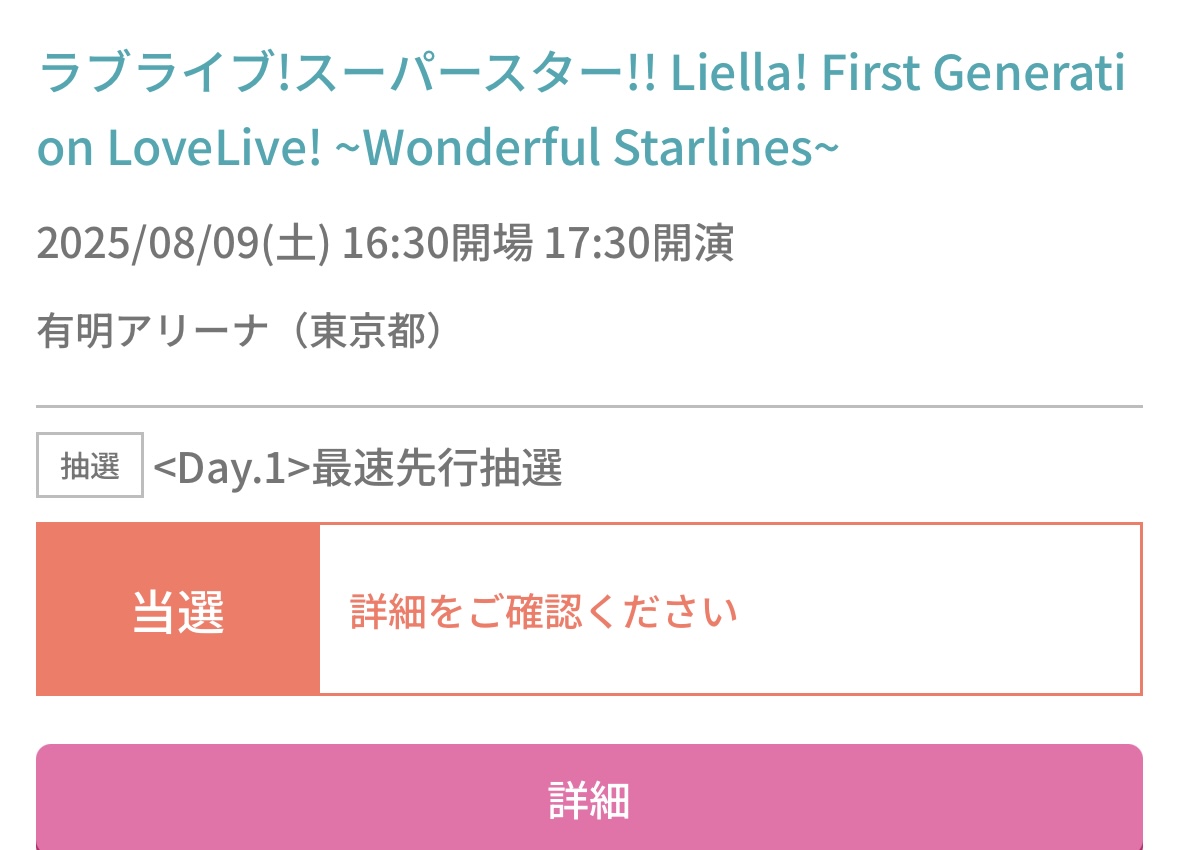Click the 17:30開演 start time
This screenshot has width=1179, height=850.
click(638, 243)
